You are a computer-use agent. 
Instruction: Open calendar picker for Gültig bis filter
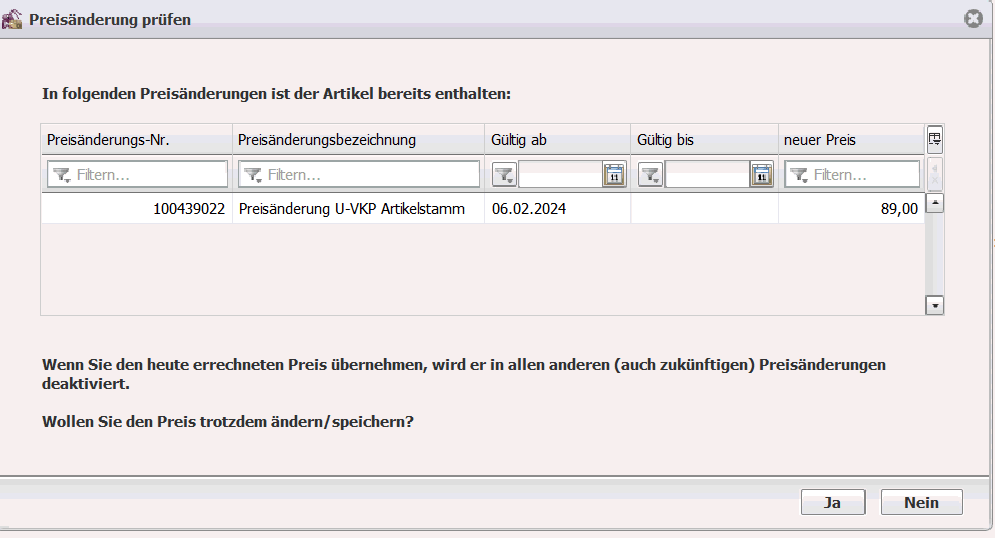(761, 174)
